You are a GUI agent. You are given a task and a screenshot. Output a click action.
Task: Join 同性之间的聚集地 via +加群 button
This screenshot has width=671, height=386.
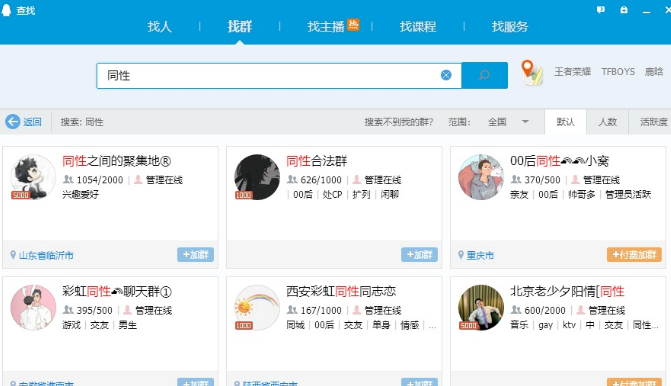click(196, 255)
